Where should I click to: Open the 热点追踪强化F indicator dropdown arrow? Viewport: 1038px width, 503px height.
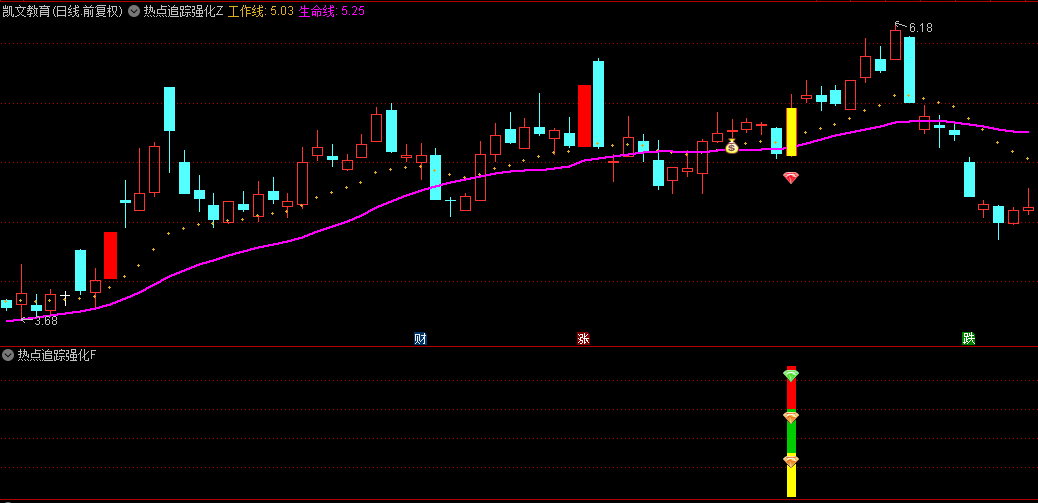(8, 355)
